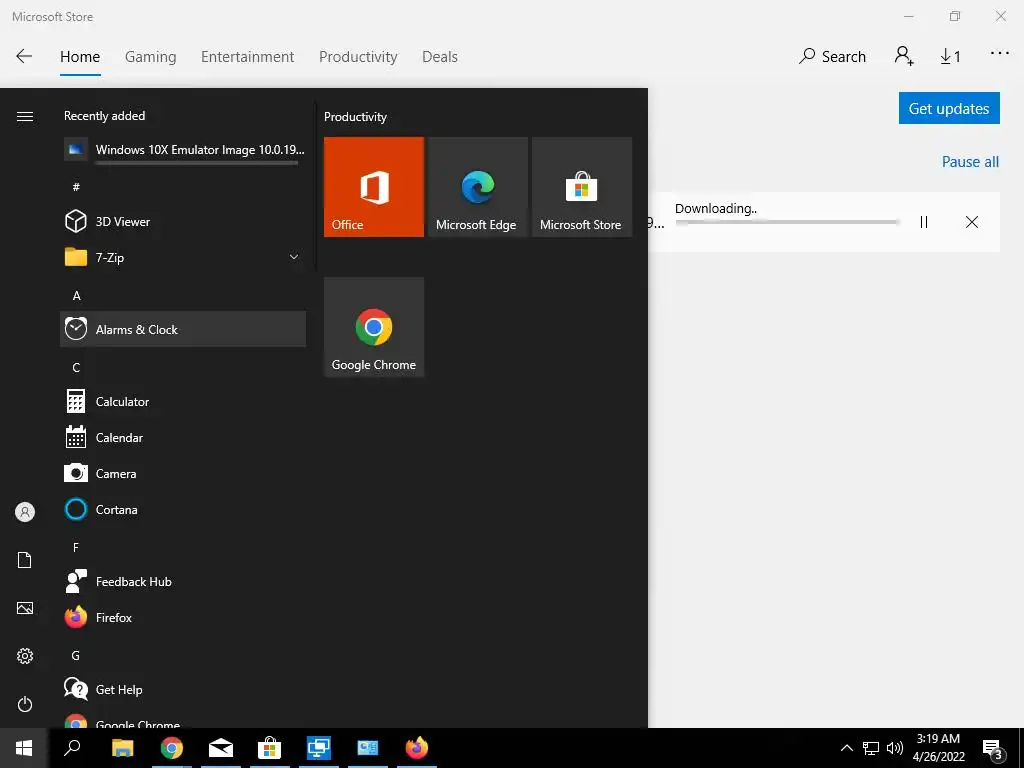Click the network tray icon
This screenshot has width=1024, height=768.
point(871,748)
